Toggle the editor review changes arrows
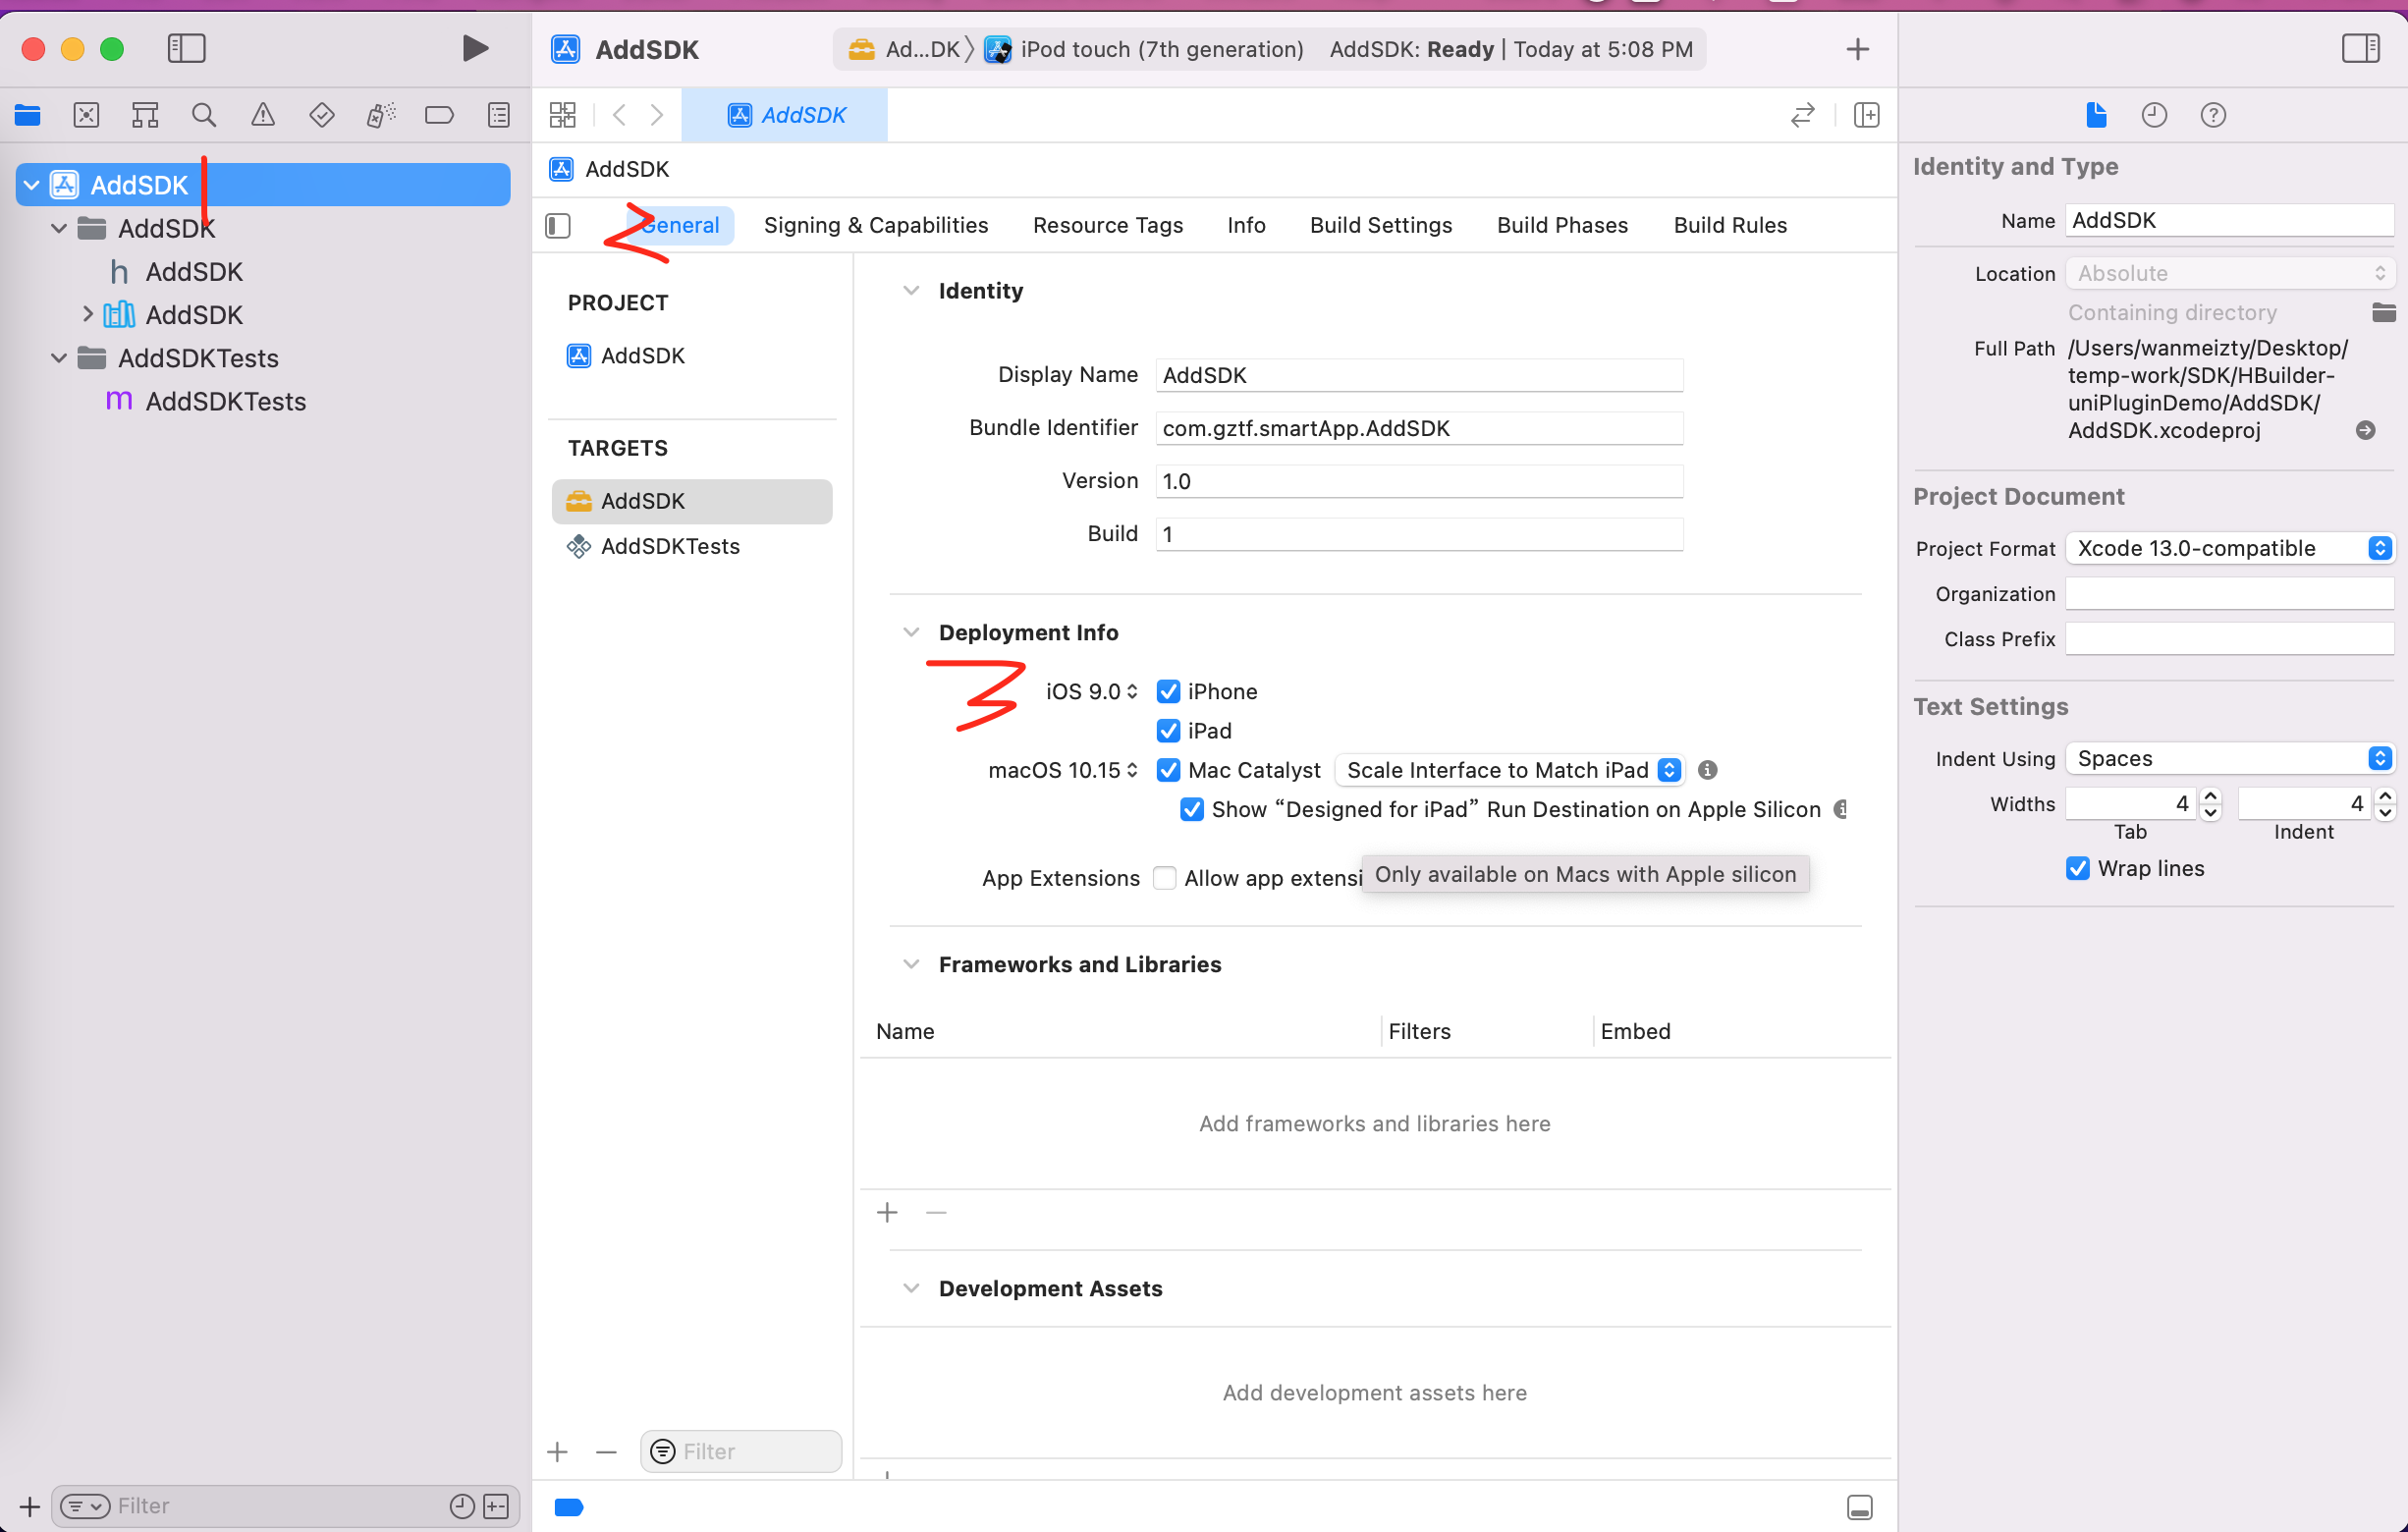 click(x=1802, y=115)
